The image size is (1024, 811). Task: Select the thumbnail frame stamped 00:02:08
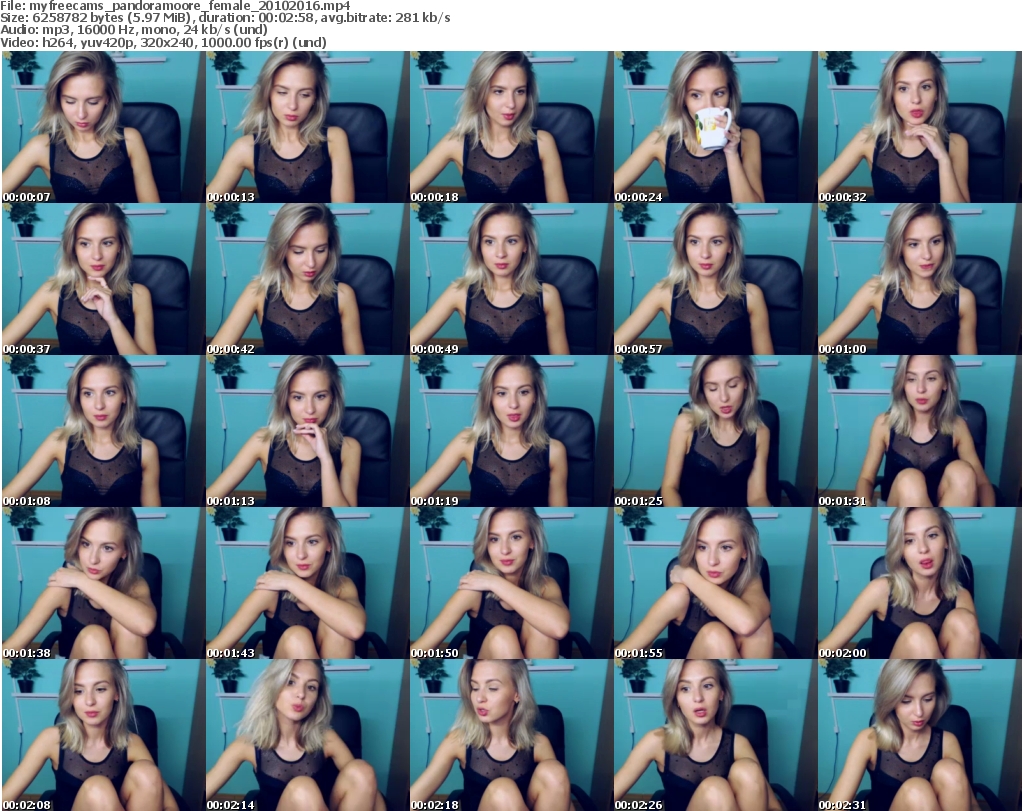tap(103, 735)
